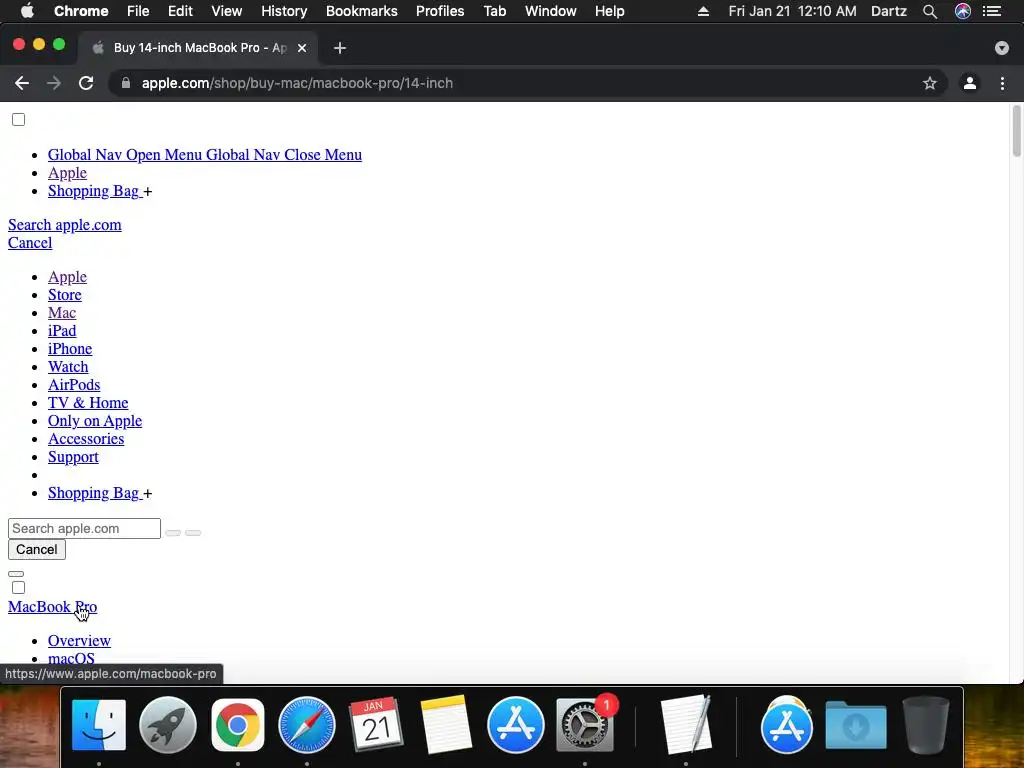1024x768 pixels.
Task: Click the Cancel button under search field
Action: tap(37, 549)
